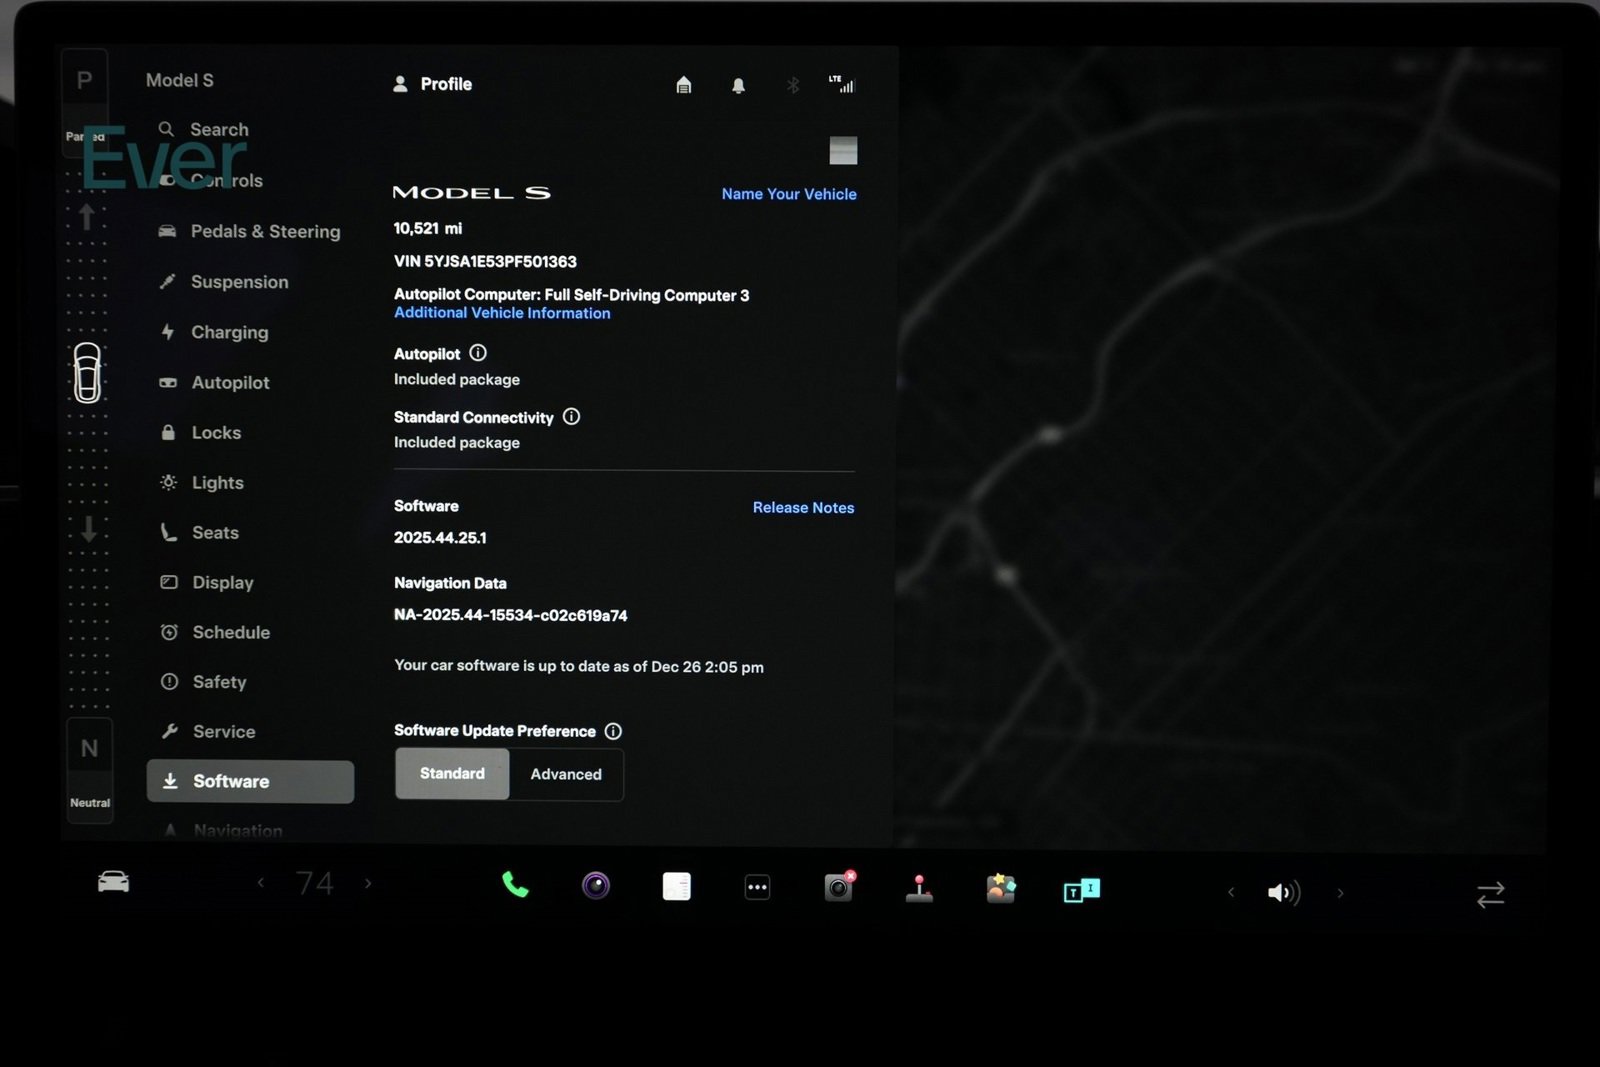Tap the Search settings field
This screenshot has height=1067, width=1600.
tap(219, 130)
